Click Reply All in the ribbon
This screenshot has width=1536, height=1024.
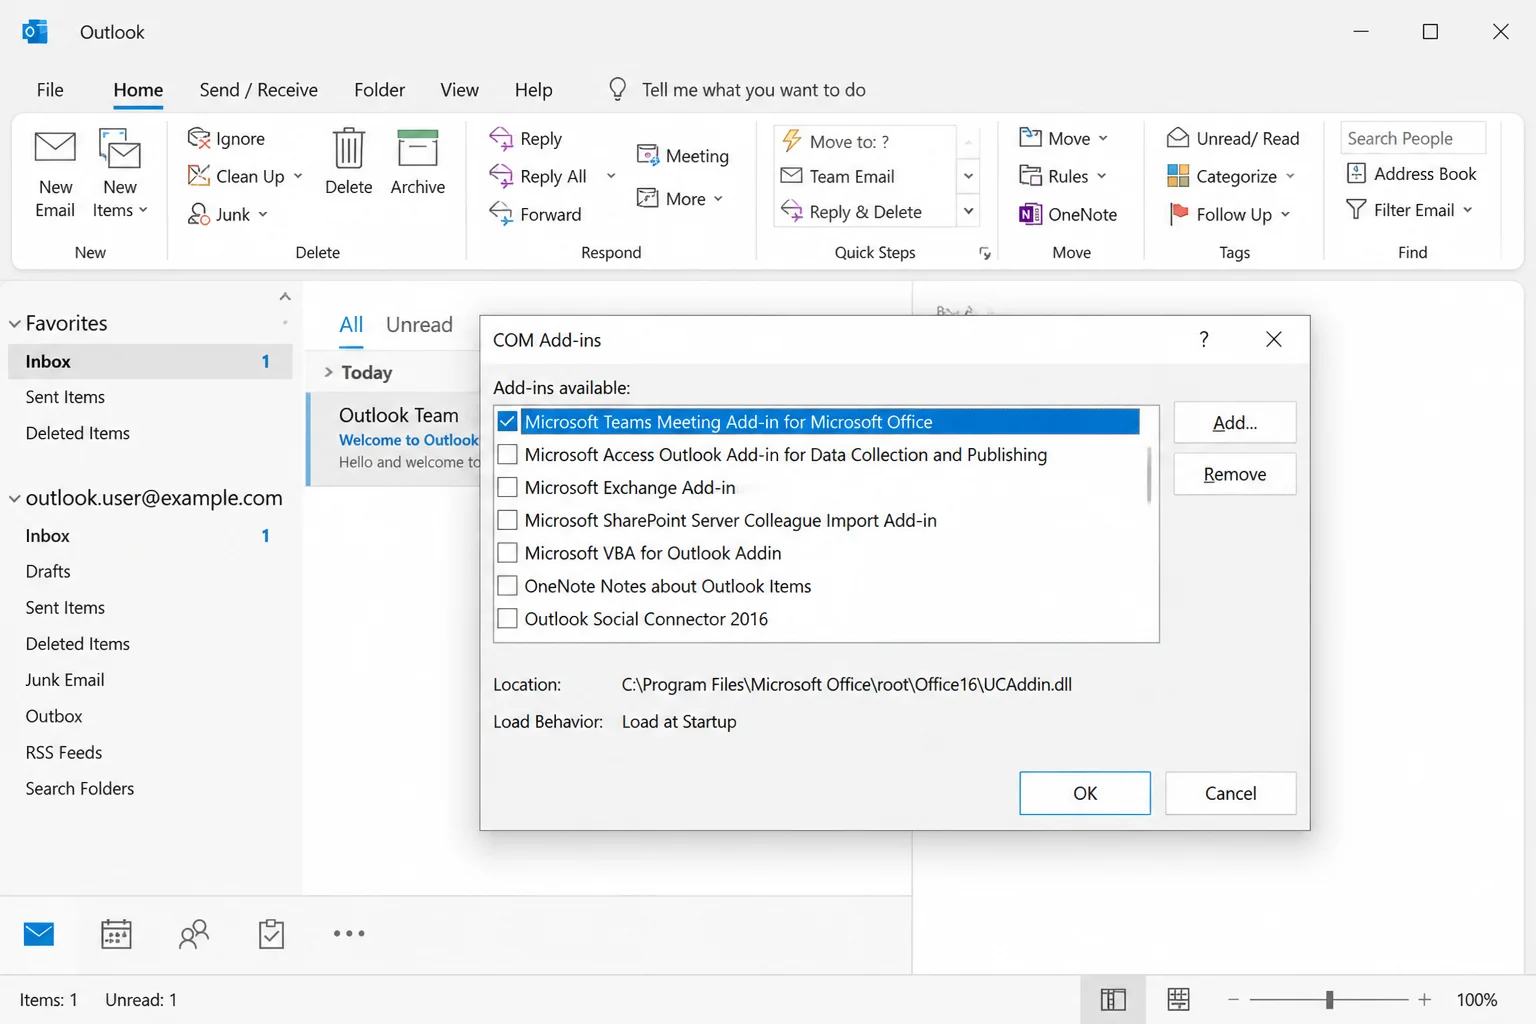[539, 176]
